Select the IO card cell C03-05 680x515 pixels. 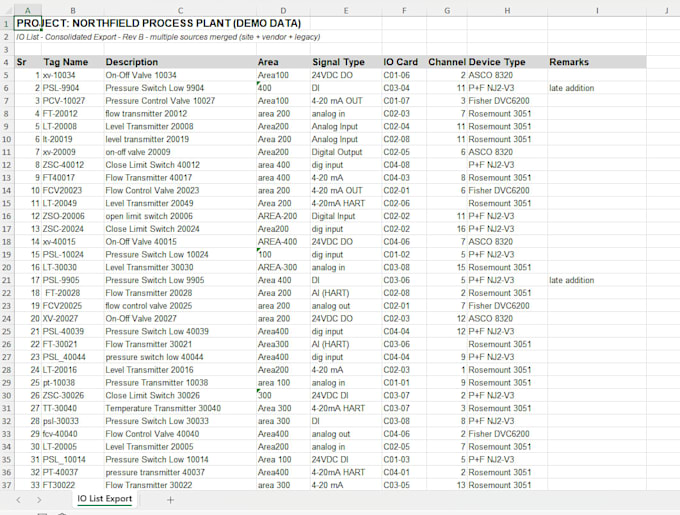pyautogui.click(x=404, y=485)
